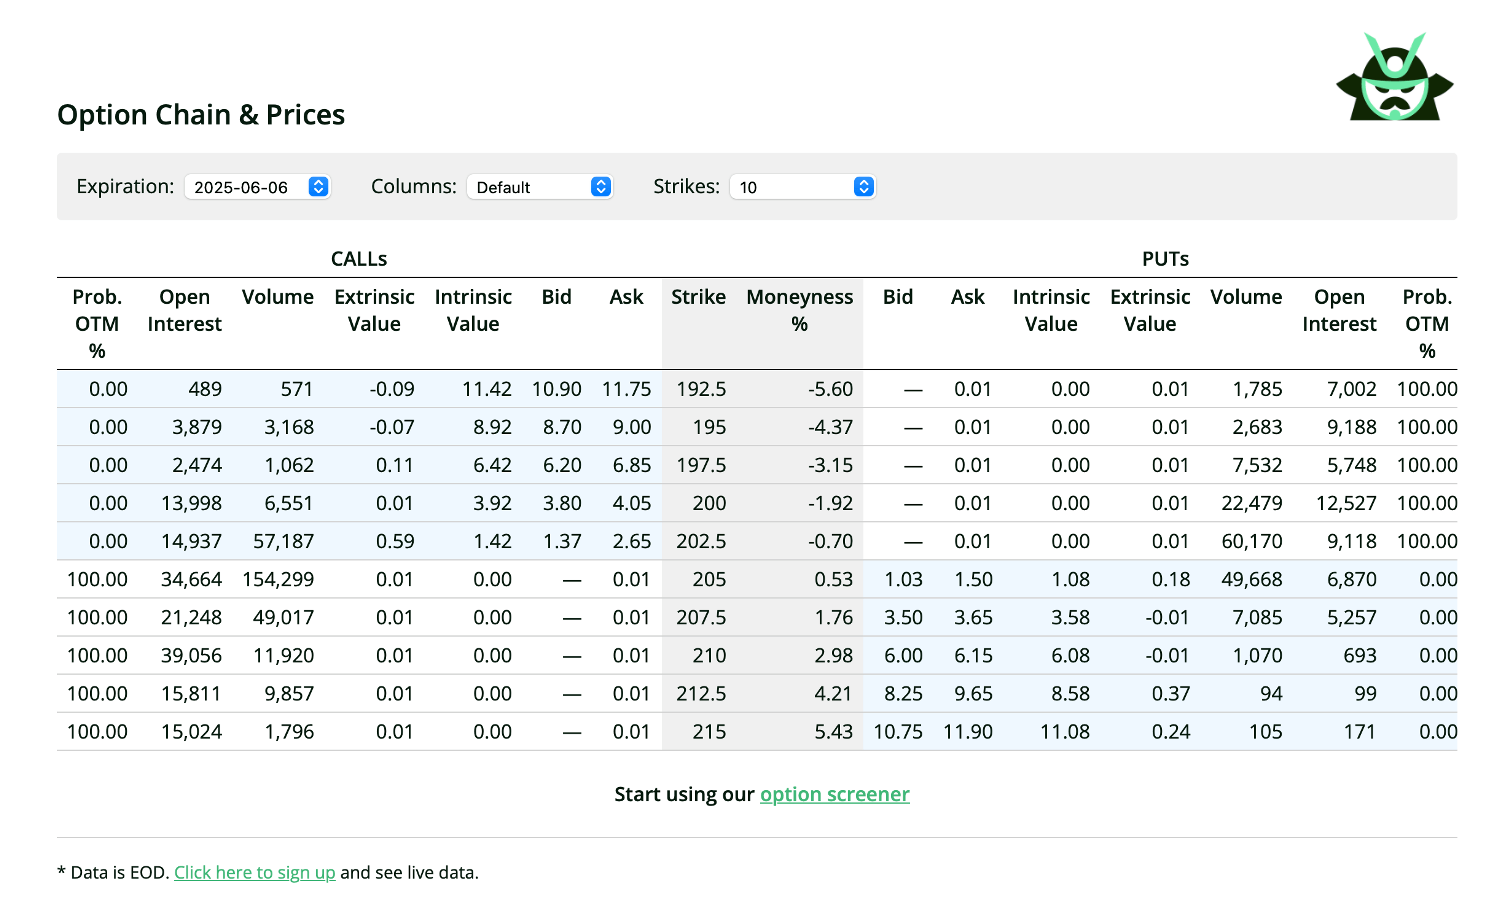This screenshot has height=910, width=1512.
Task: Open the Strikes count dropdown
Action: (802, 187)
